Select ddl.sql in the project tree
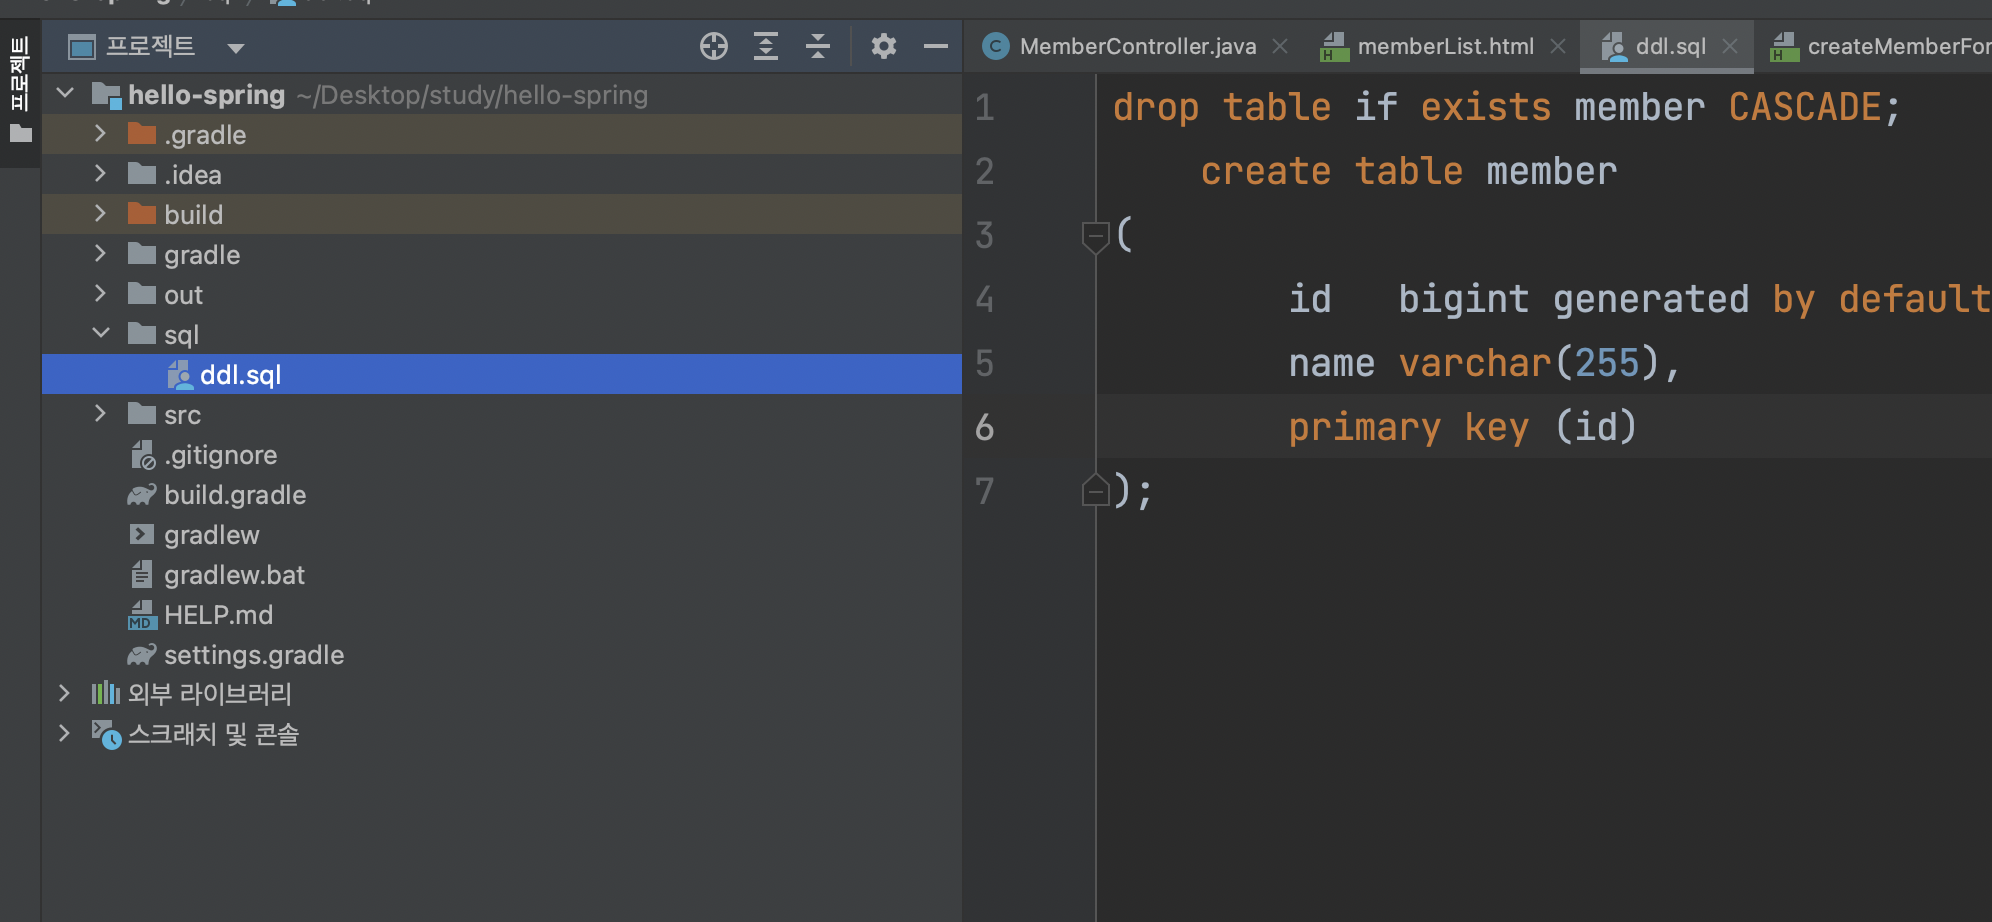The width and height of the screenshot is (1992, 922). 502,374
